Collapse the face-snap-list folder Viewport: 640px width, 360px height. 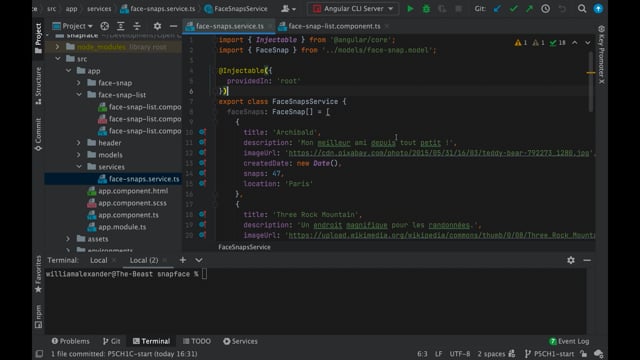point(79,95)
